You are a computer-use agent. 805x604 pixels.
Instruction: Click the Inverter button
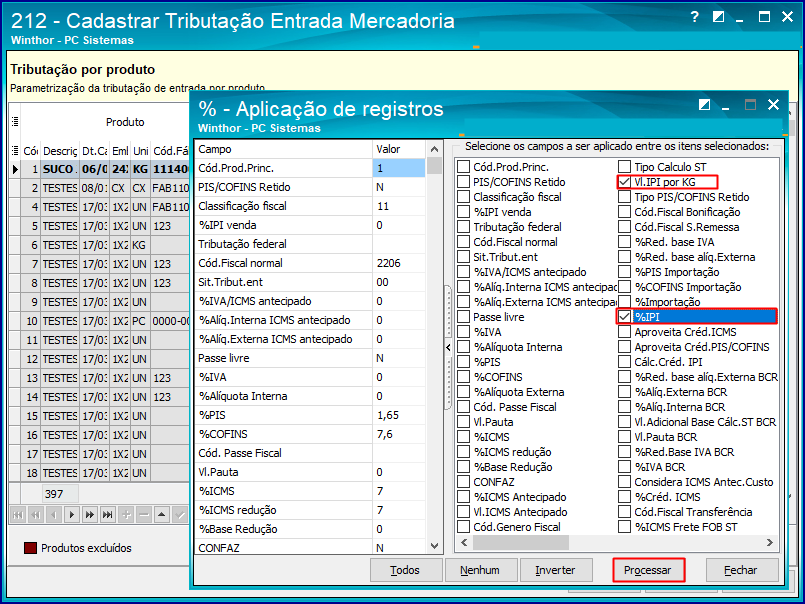[x=555, y=570]
